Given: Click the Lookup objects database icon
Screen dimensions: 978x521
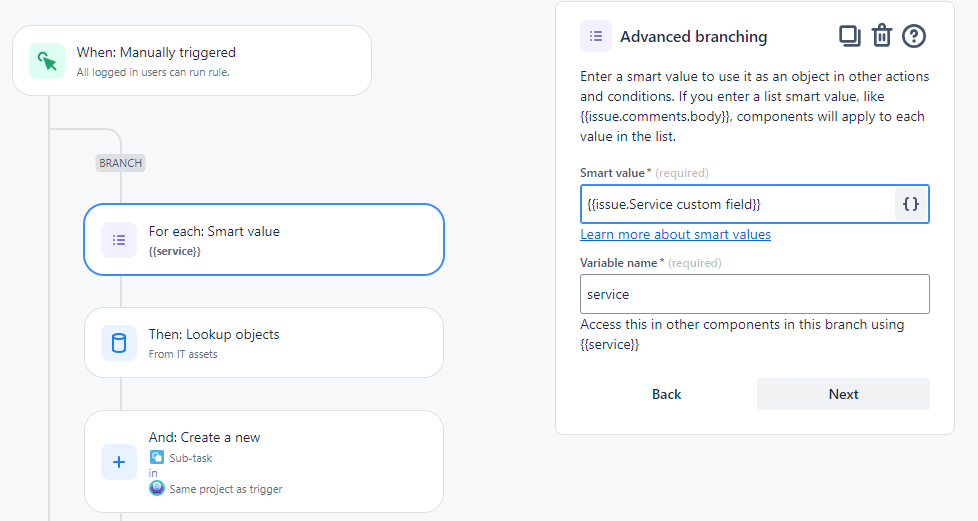Looking at the screenshot, I should coord(119,343).
